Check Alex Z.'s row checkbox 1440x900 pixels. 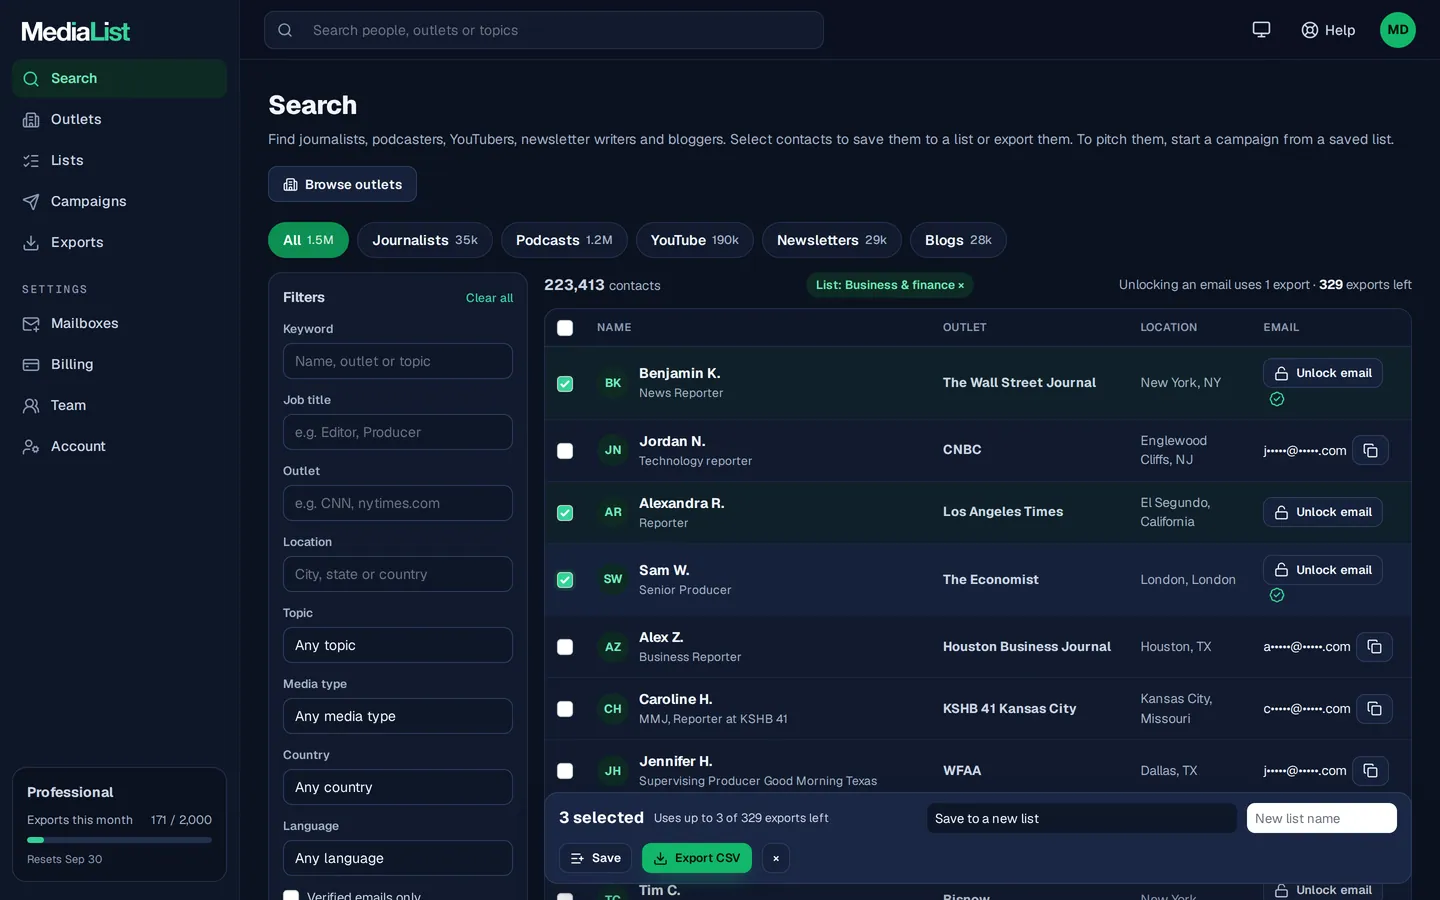click(565, 647)
